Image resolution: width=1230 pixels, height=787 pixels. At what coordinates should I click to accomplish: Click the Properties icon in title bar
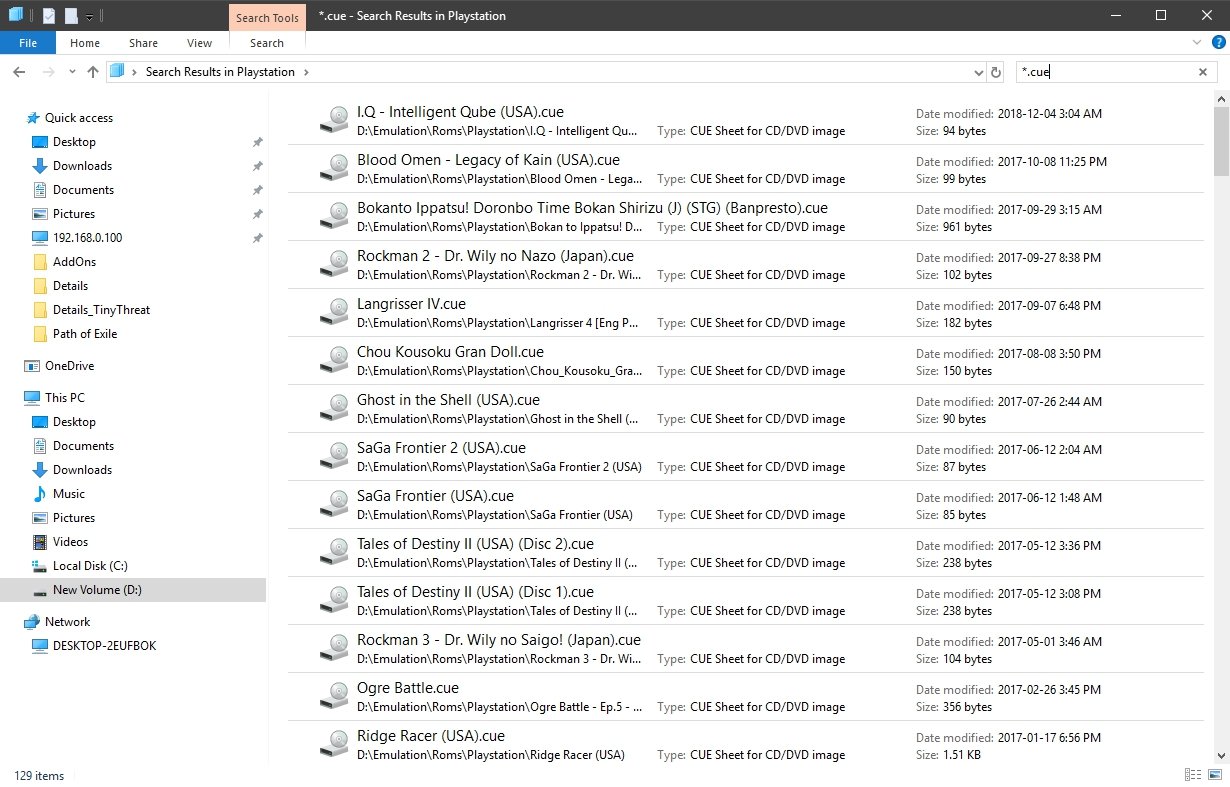pyautogui.click(x=49, y=16)
